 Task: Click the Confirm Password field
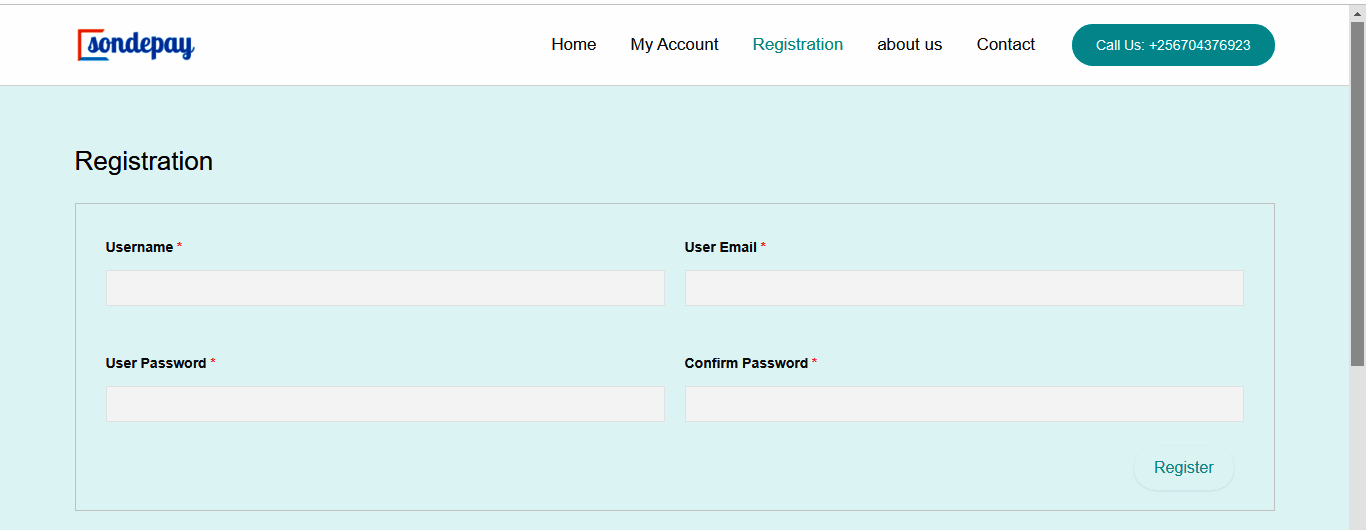[x=963, y=404]
